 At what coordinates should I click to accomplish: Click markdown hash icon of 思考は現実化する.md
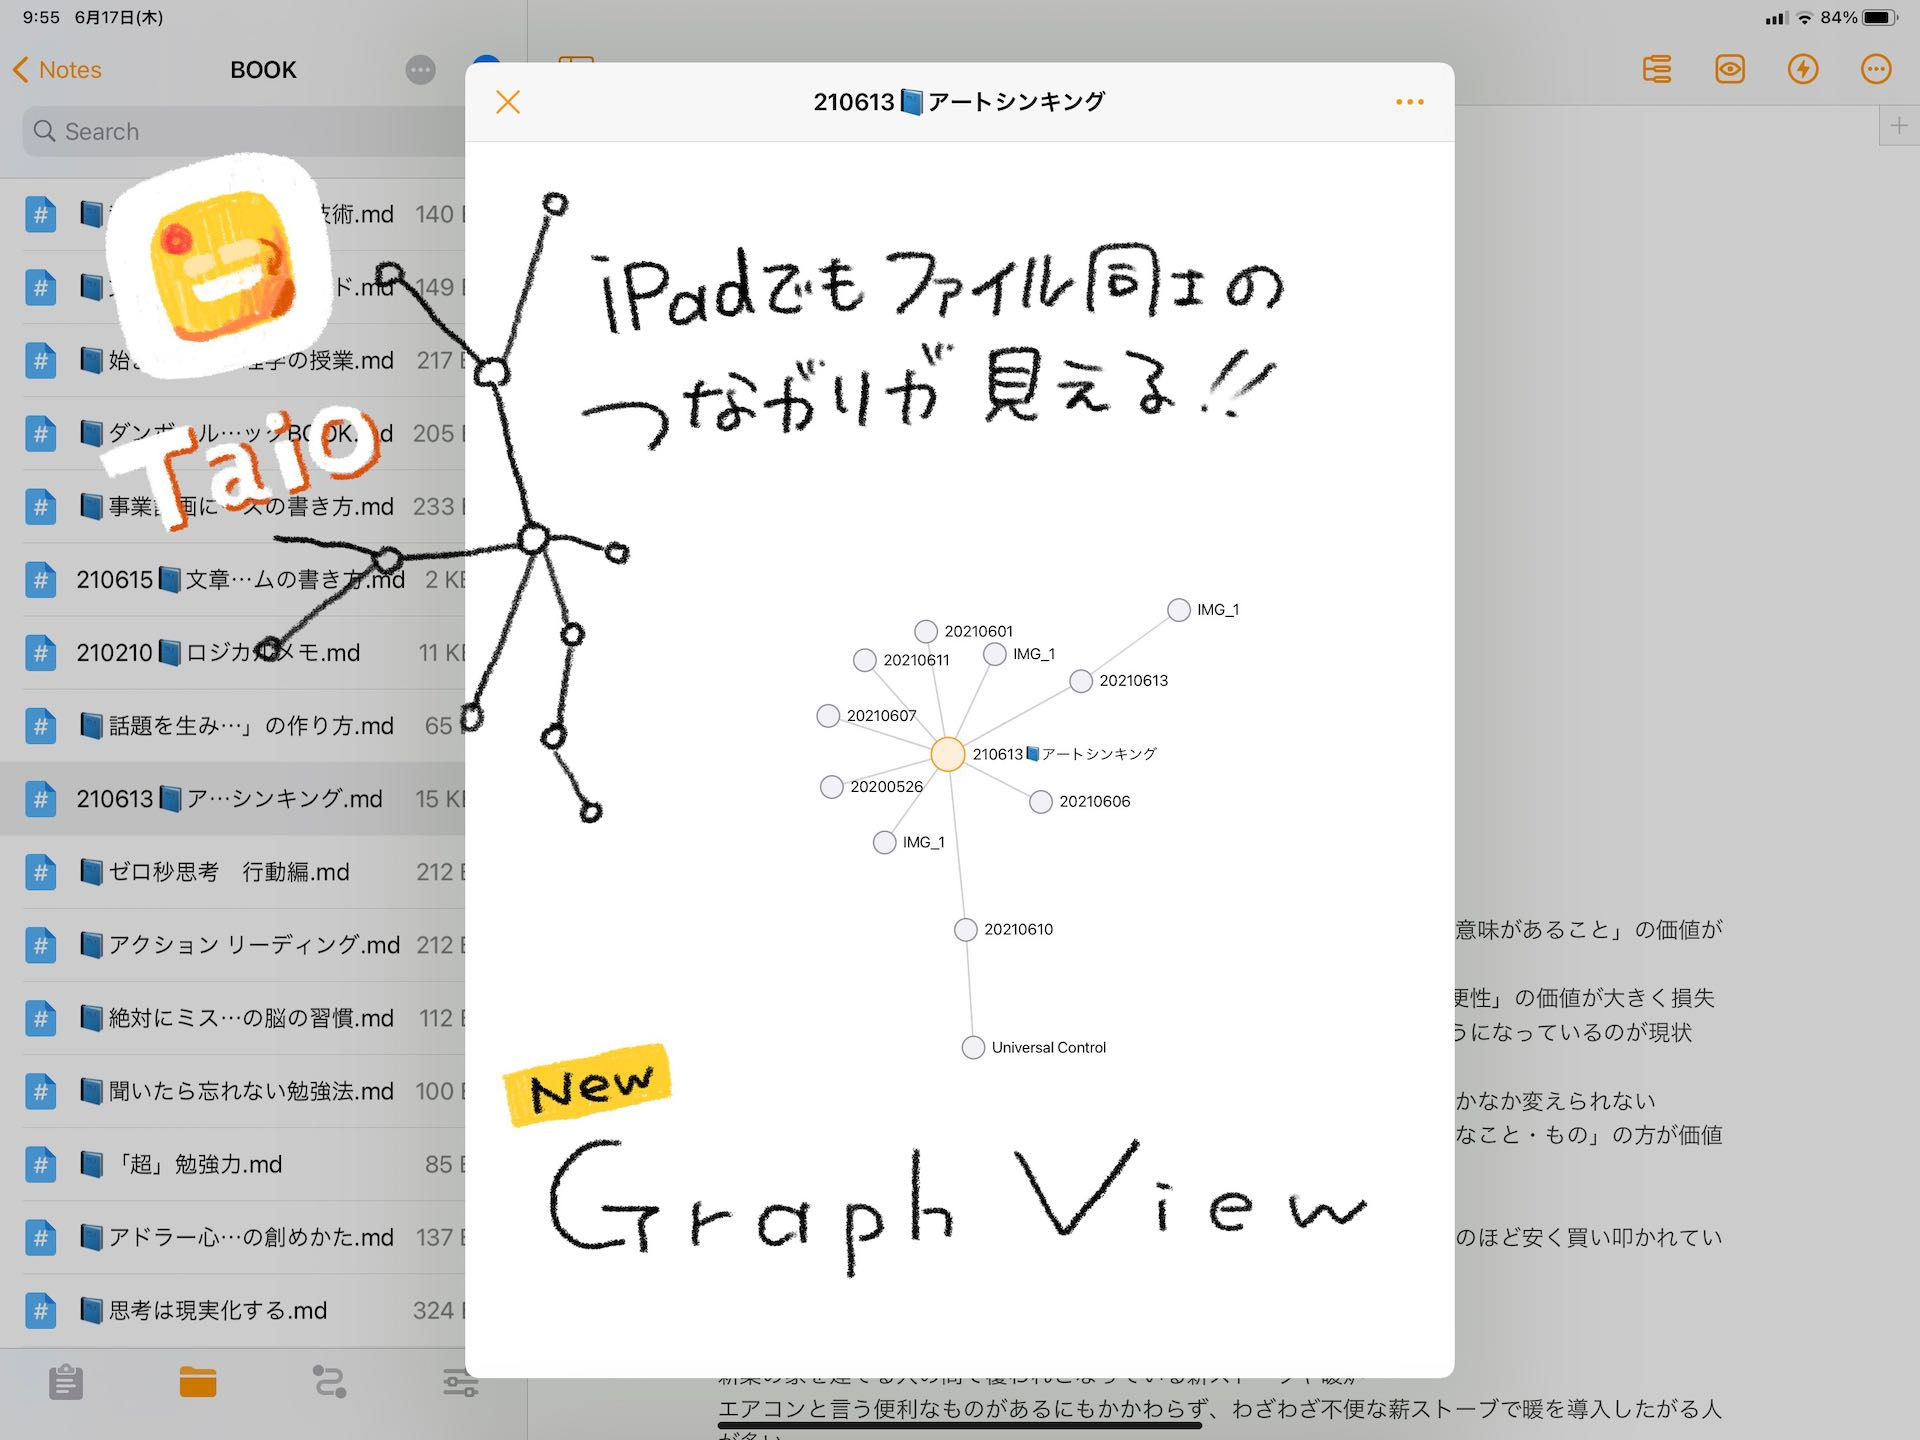pos(40,1310)
